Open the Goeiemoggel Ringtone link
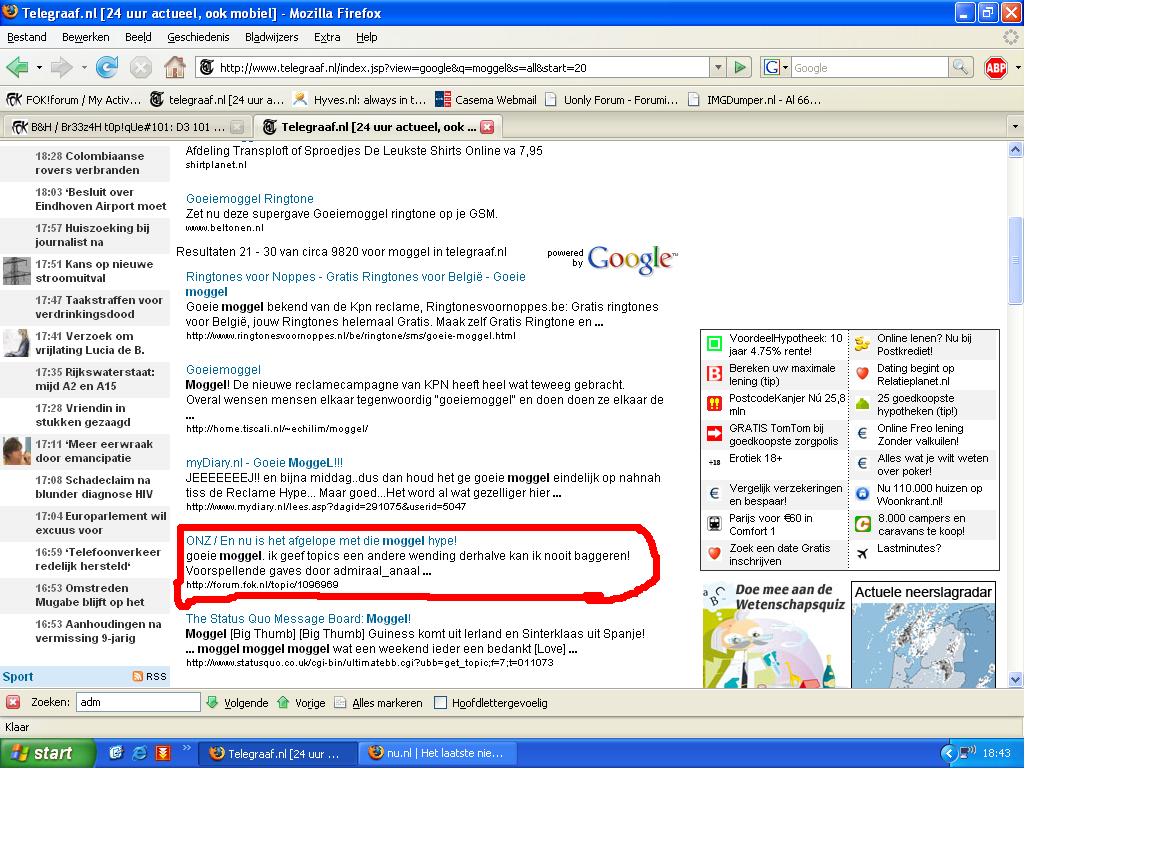The width and height of the screenshot is (1152, 864). 250,198
